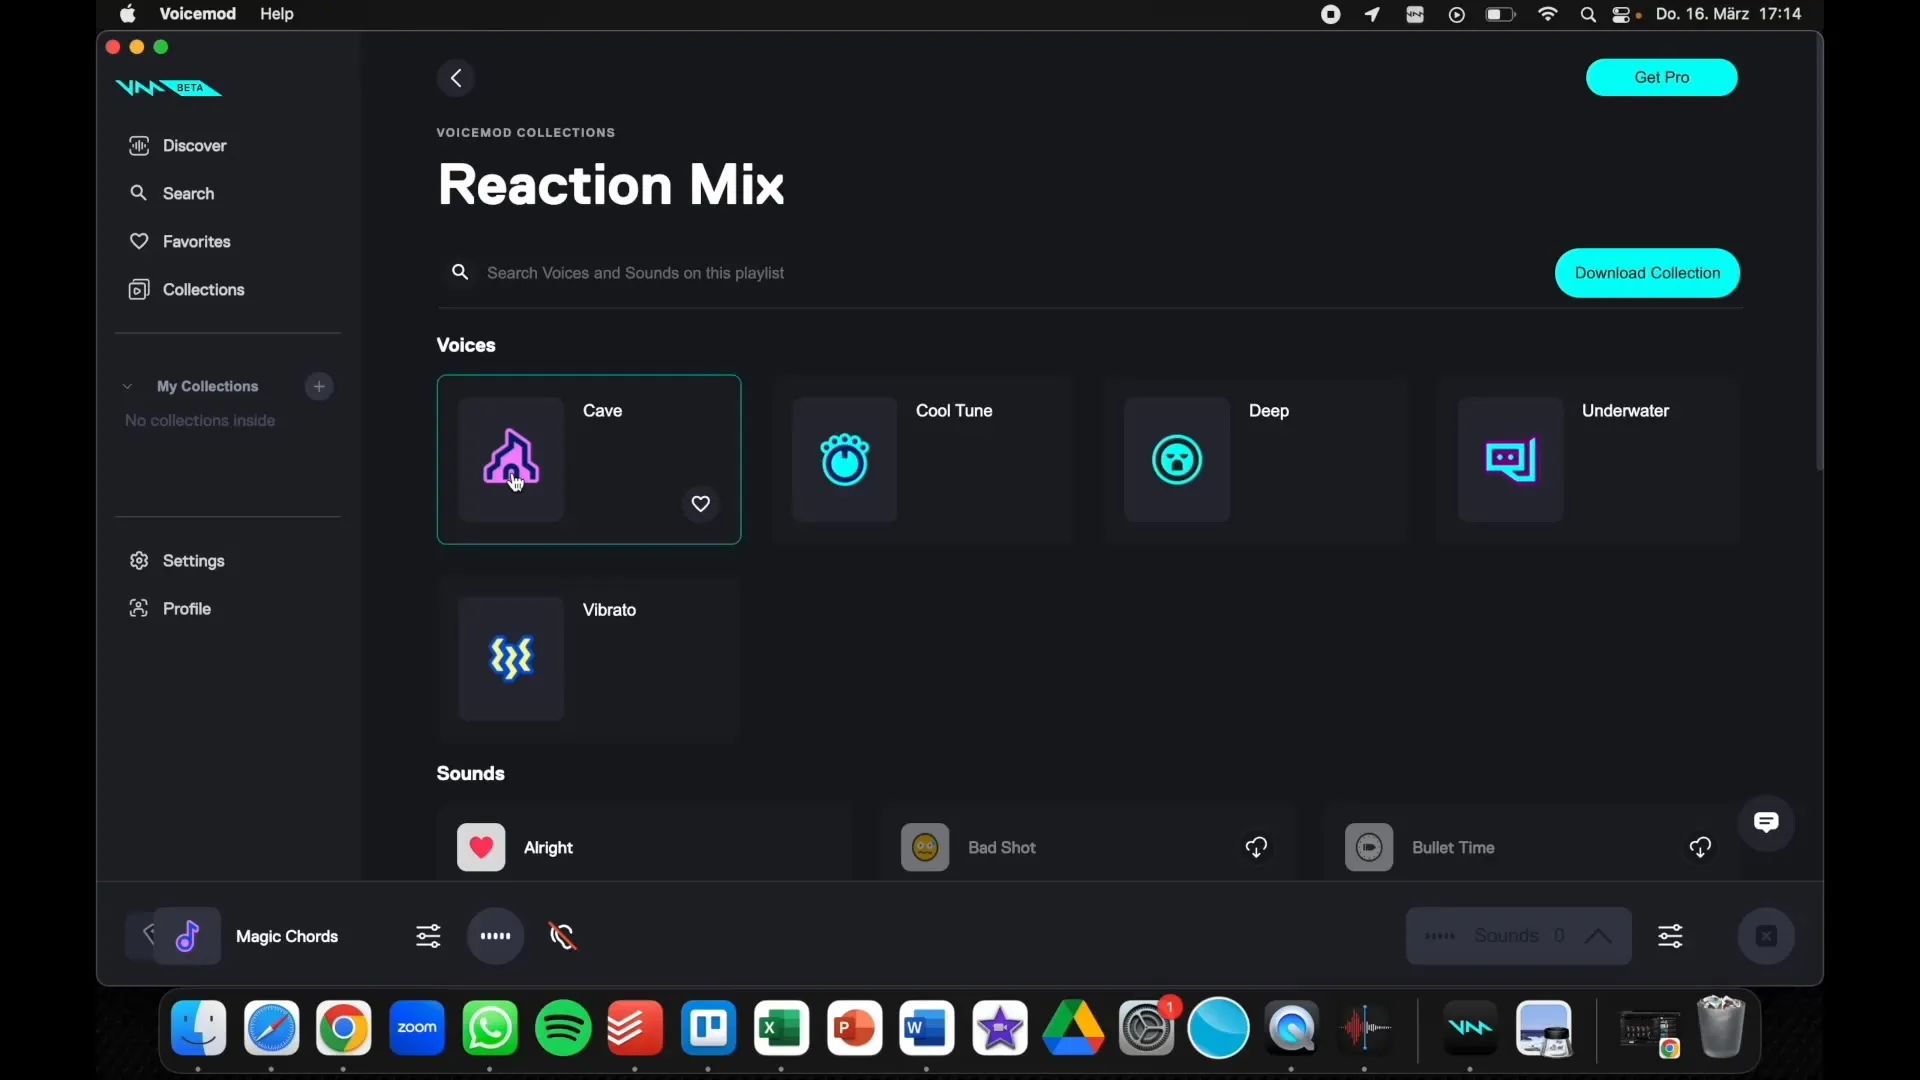
Task: Click the Sounds mixer slider icon
Action: pyautogui.click(x=1671, y=936)
